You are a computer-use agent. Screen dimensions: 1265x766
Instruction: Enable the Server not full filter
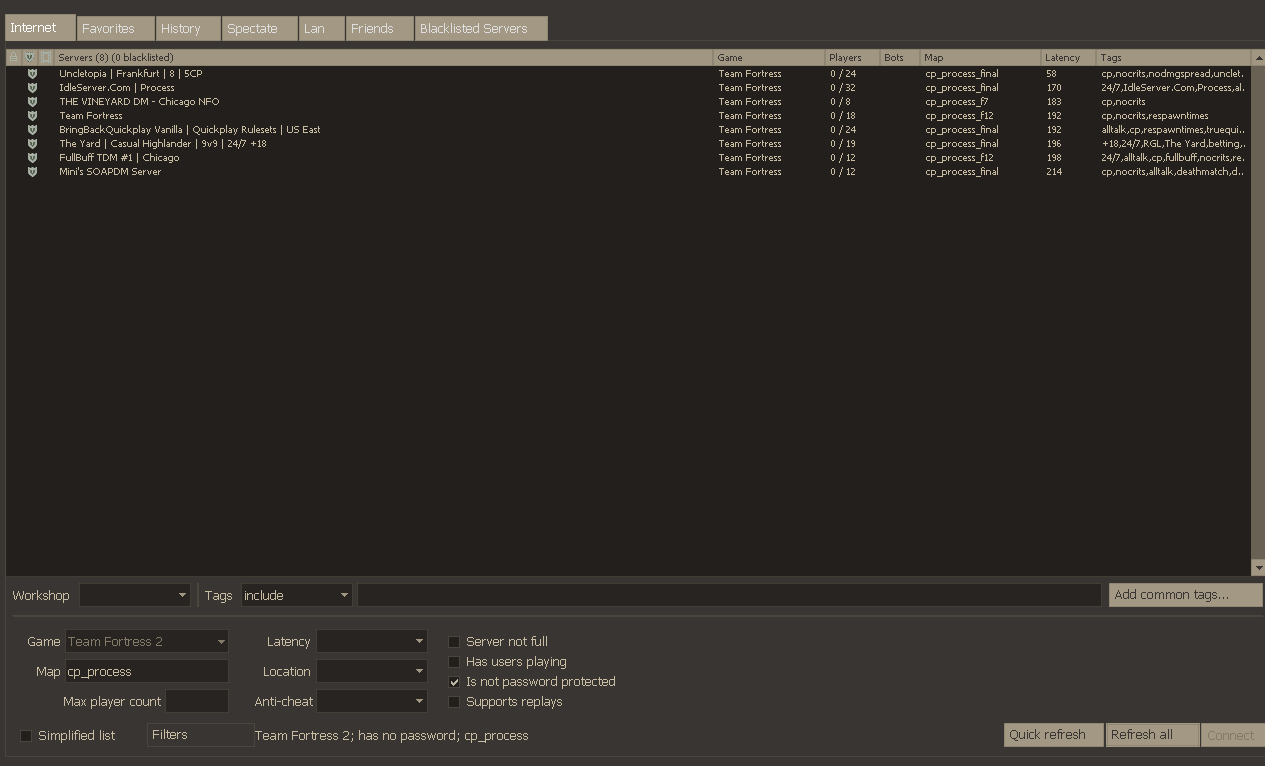[454, 642]
